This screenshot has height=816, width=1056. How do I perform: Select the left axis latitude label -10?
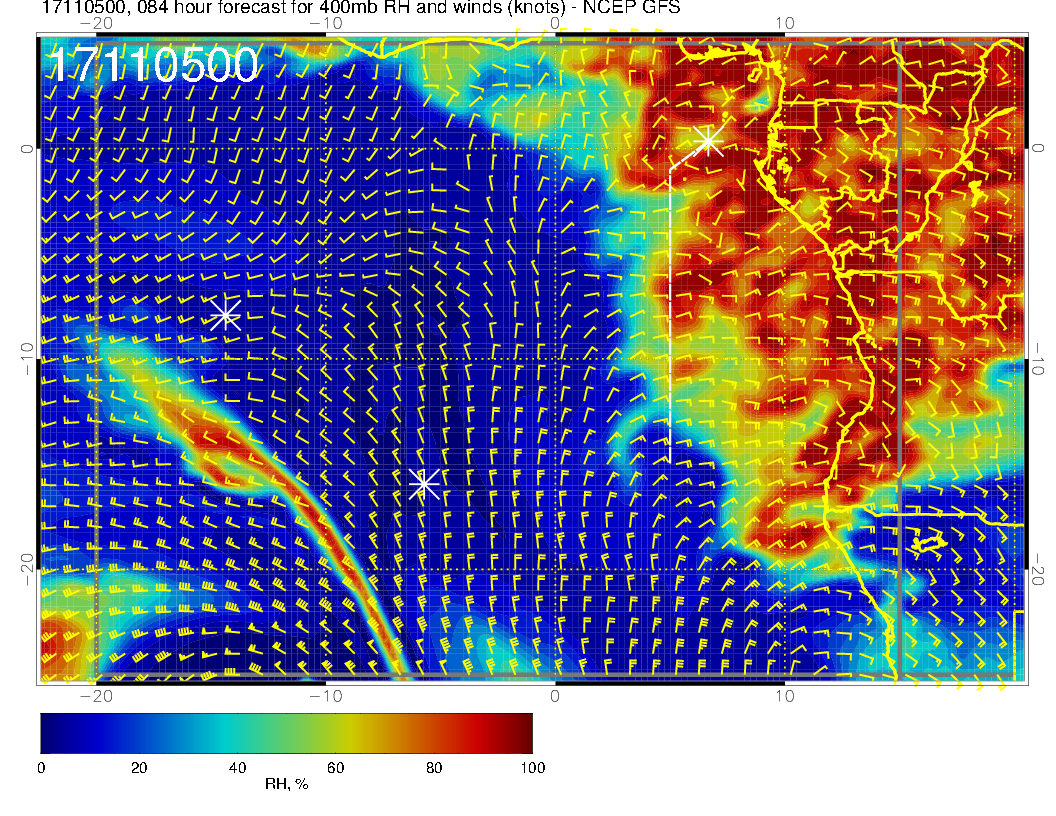26,359
